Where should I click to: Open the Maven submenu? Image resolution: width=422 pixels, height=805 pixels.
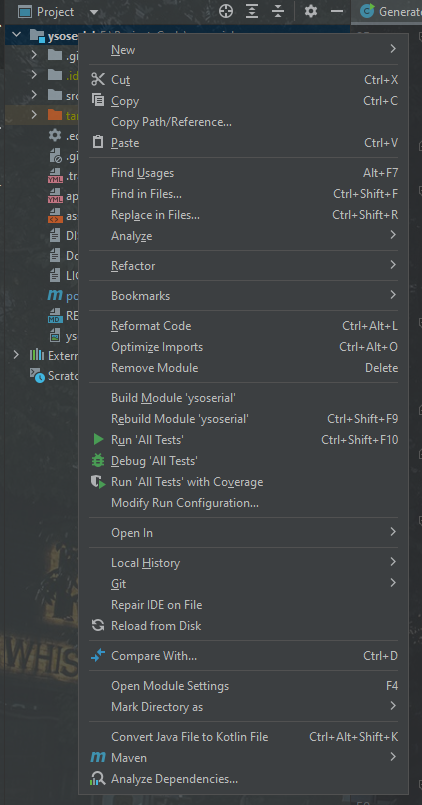tap(244, 758)
